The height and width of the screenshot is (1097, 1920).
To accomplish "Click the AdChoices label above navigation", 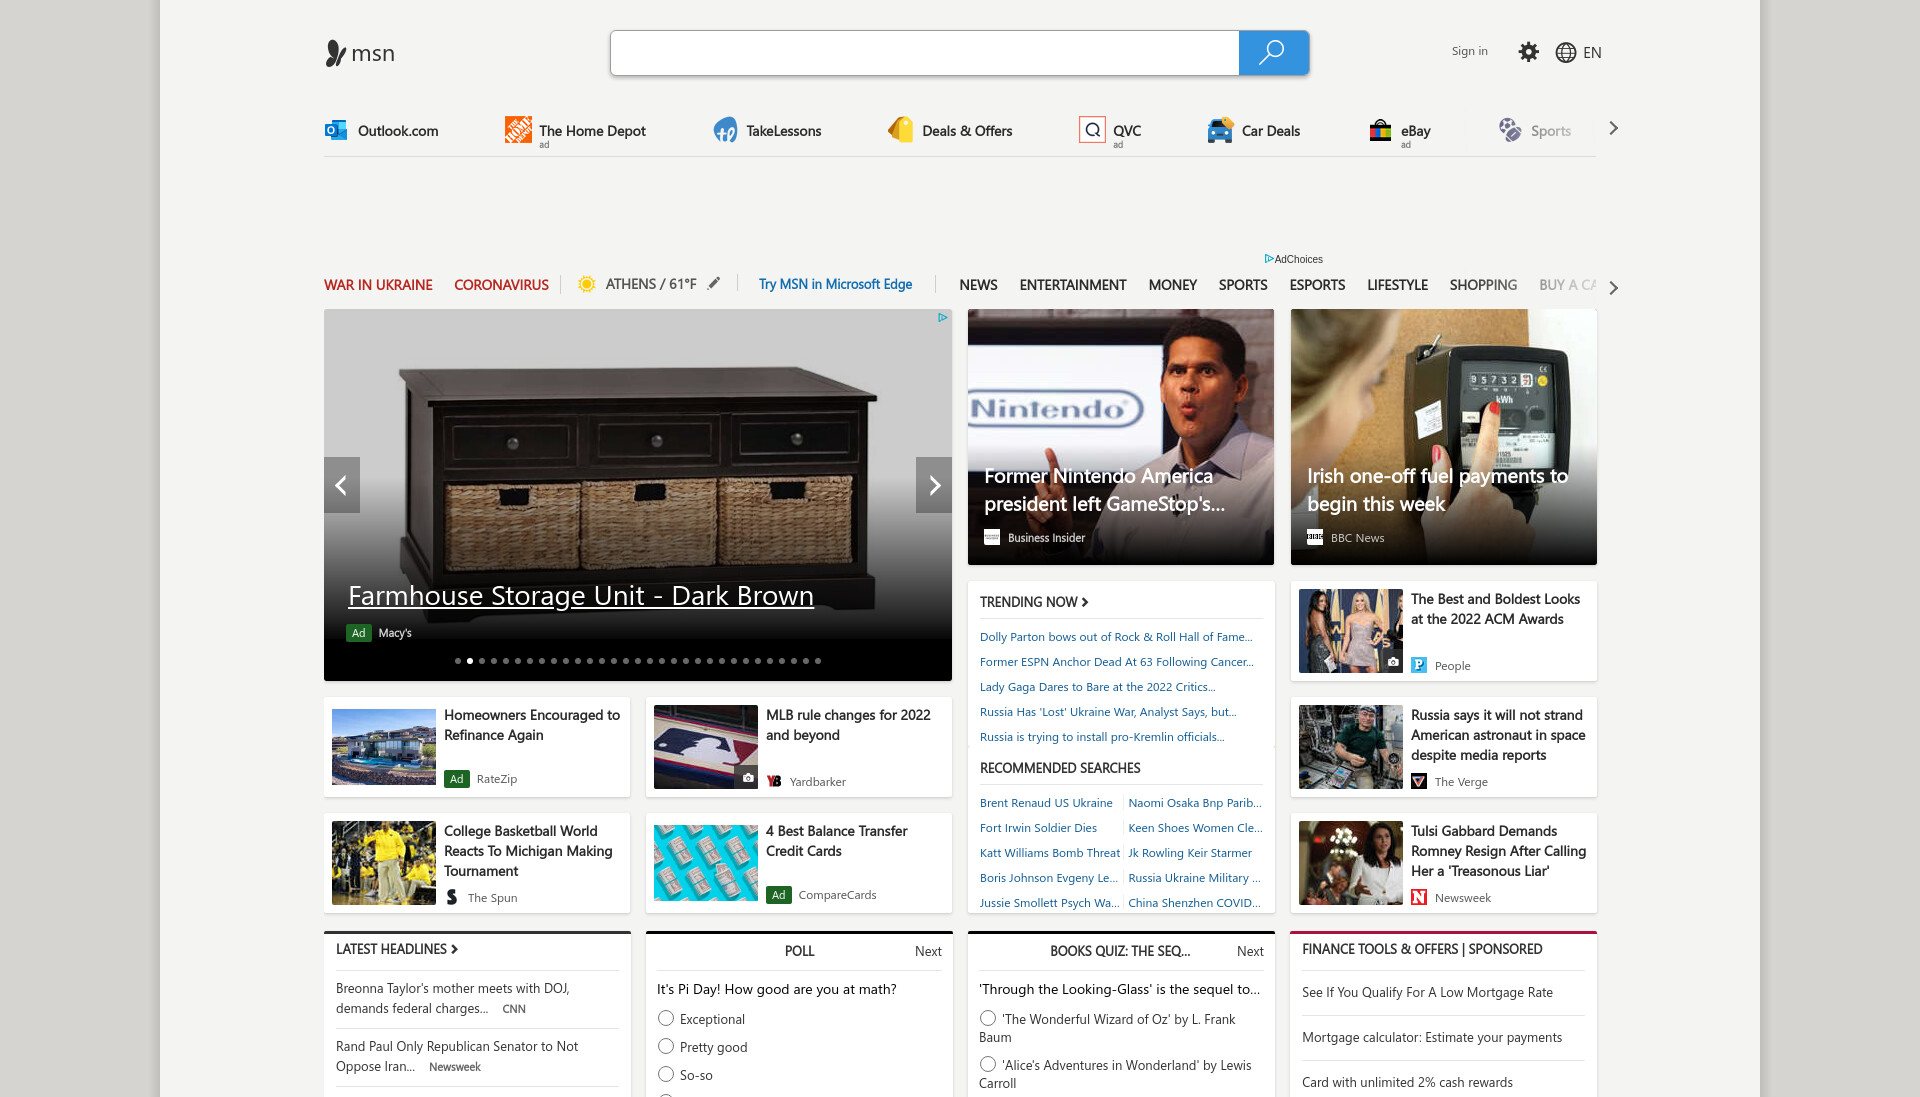I will [x=1293, y=259].
